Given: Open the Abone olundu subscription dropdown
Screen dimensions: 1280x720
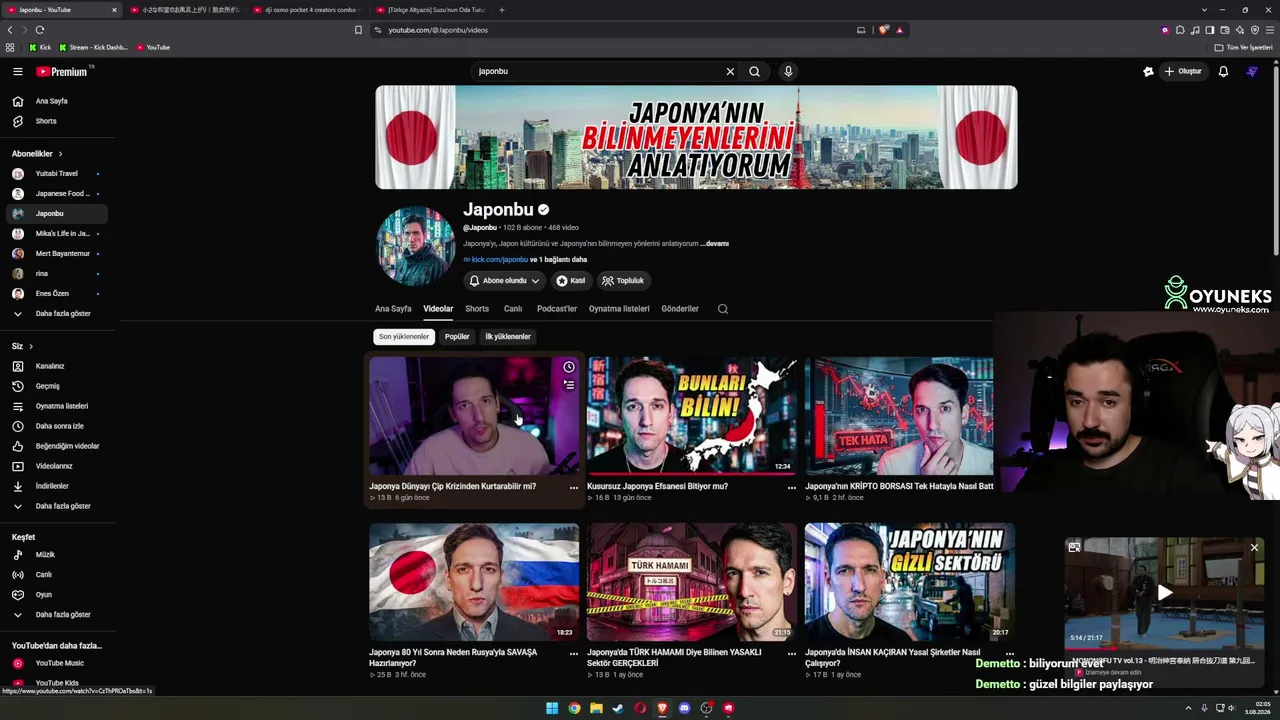Looking at the screenshot, I should (504, 281).
